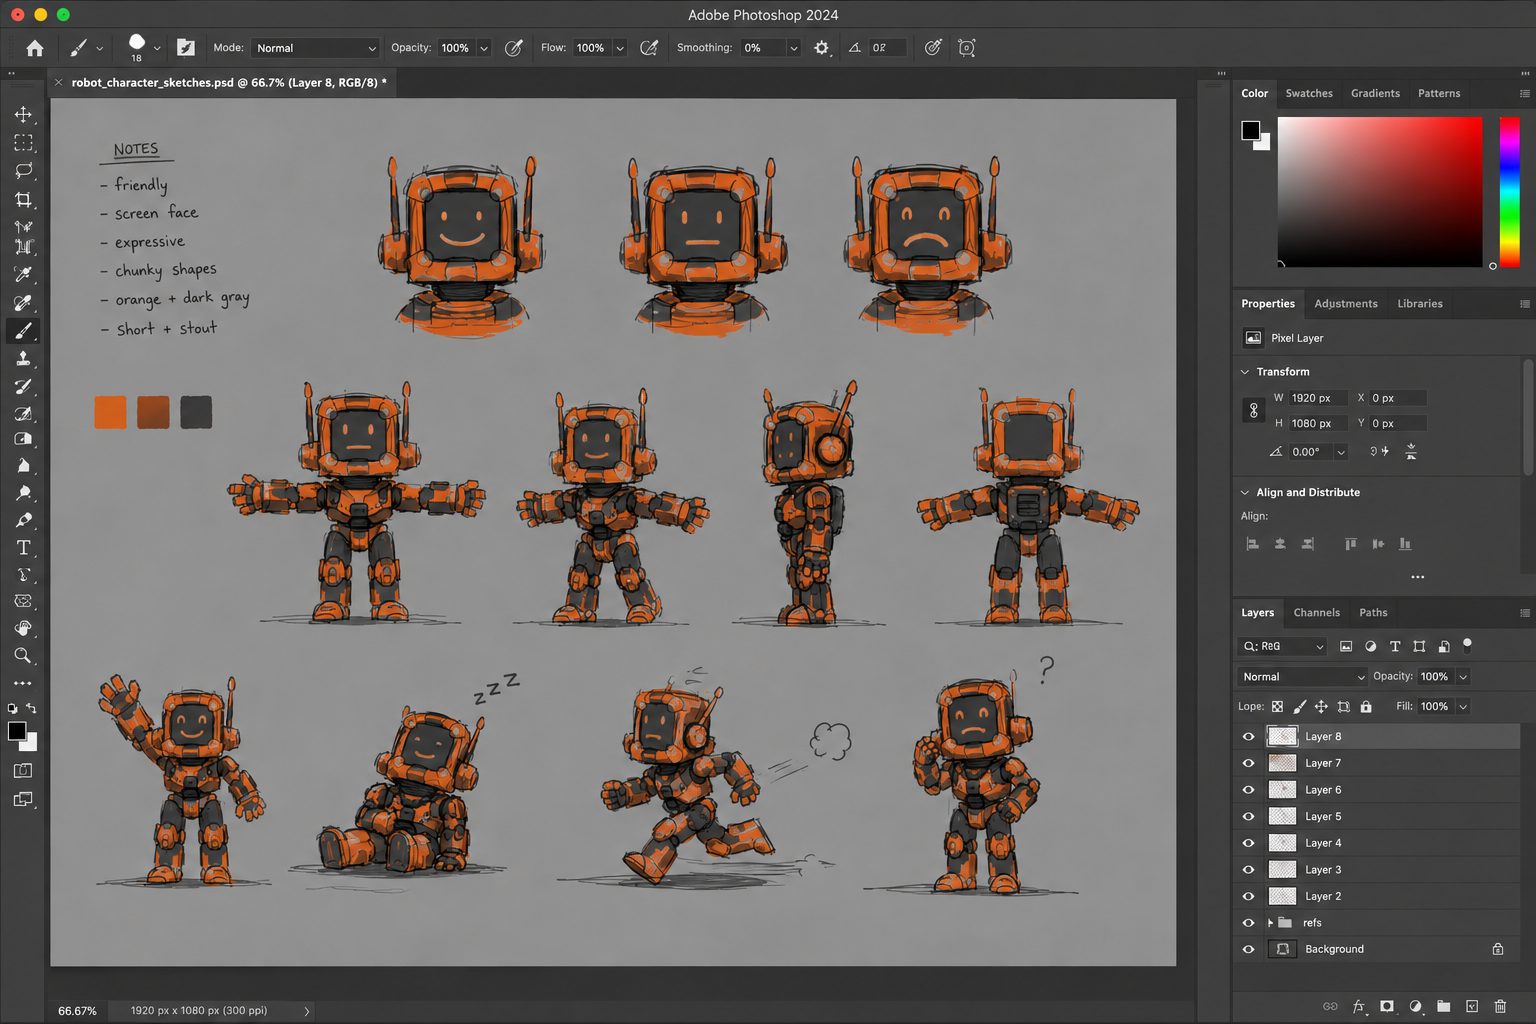
Task: Click foreground color swatch in toolbar
Action: [x=17, y=731]
